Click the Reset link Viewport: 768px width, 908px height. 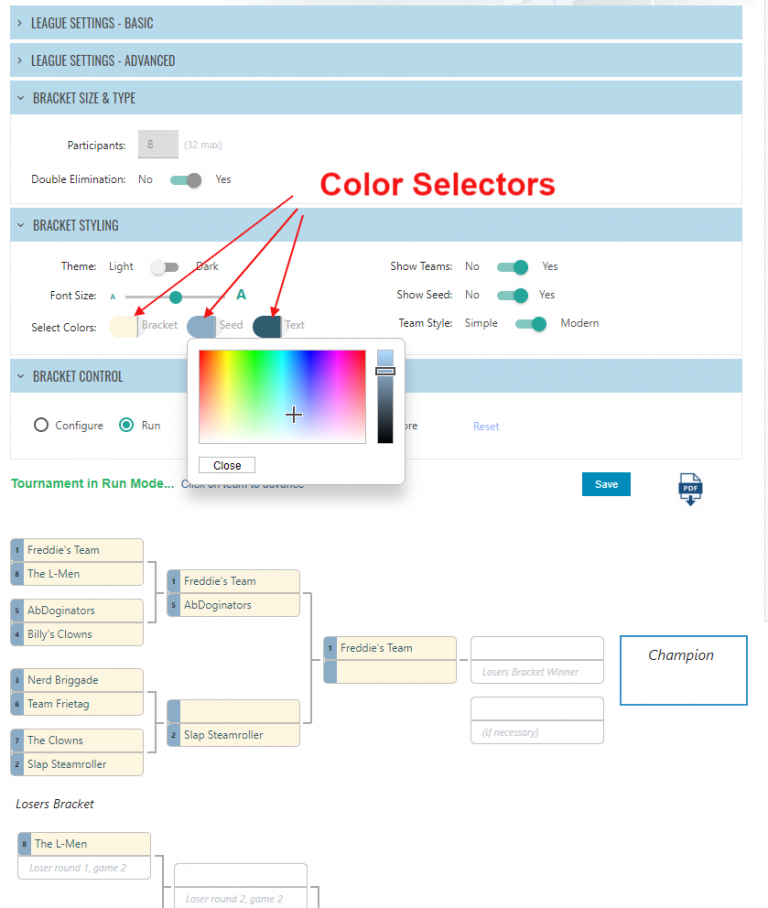tap(486, 426)
